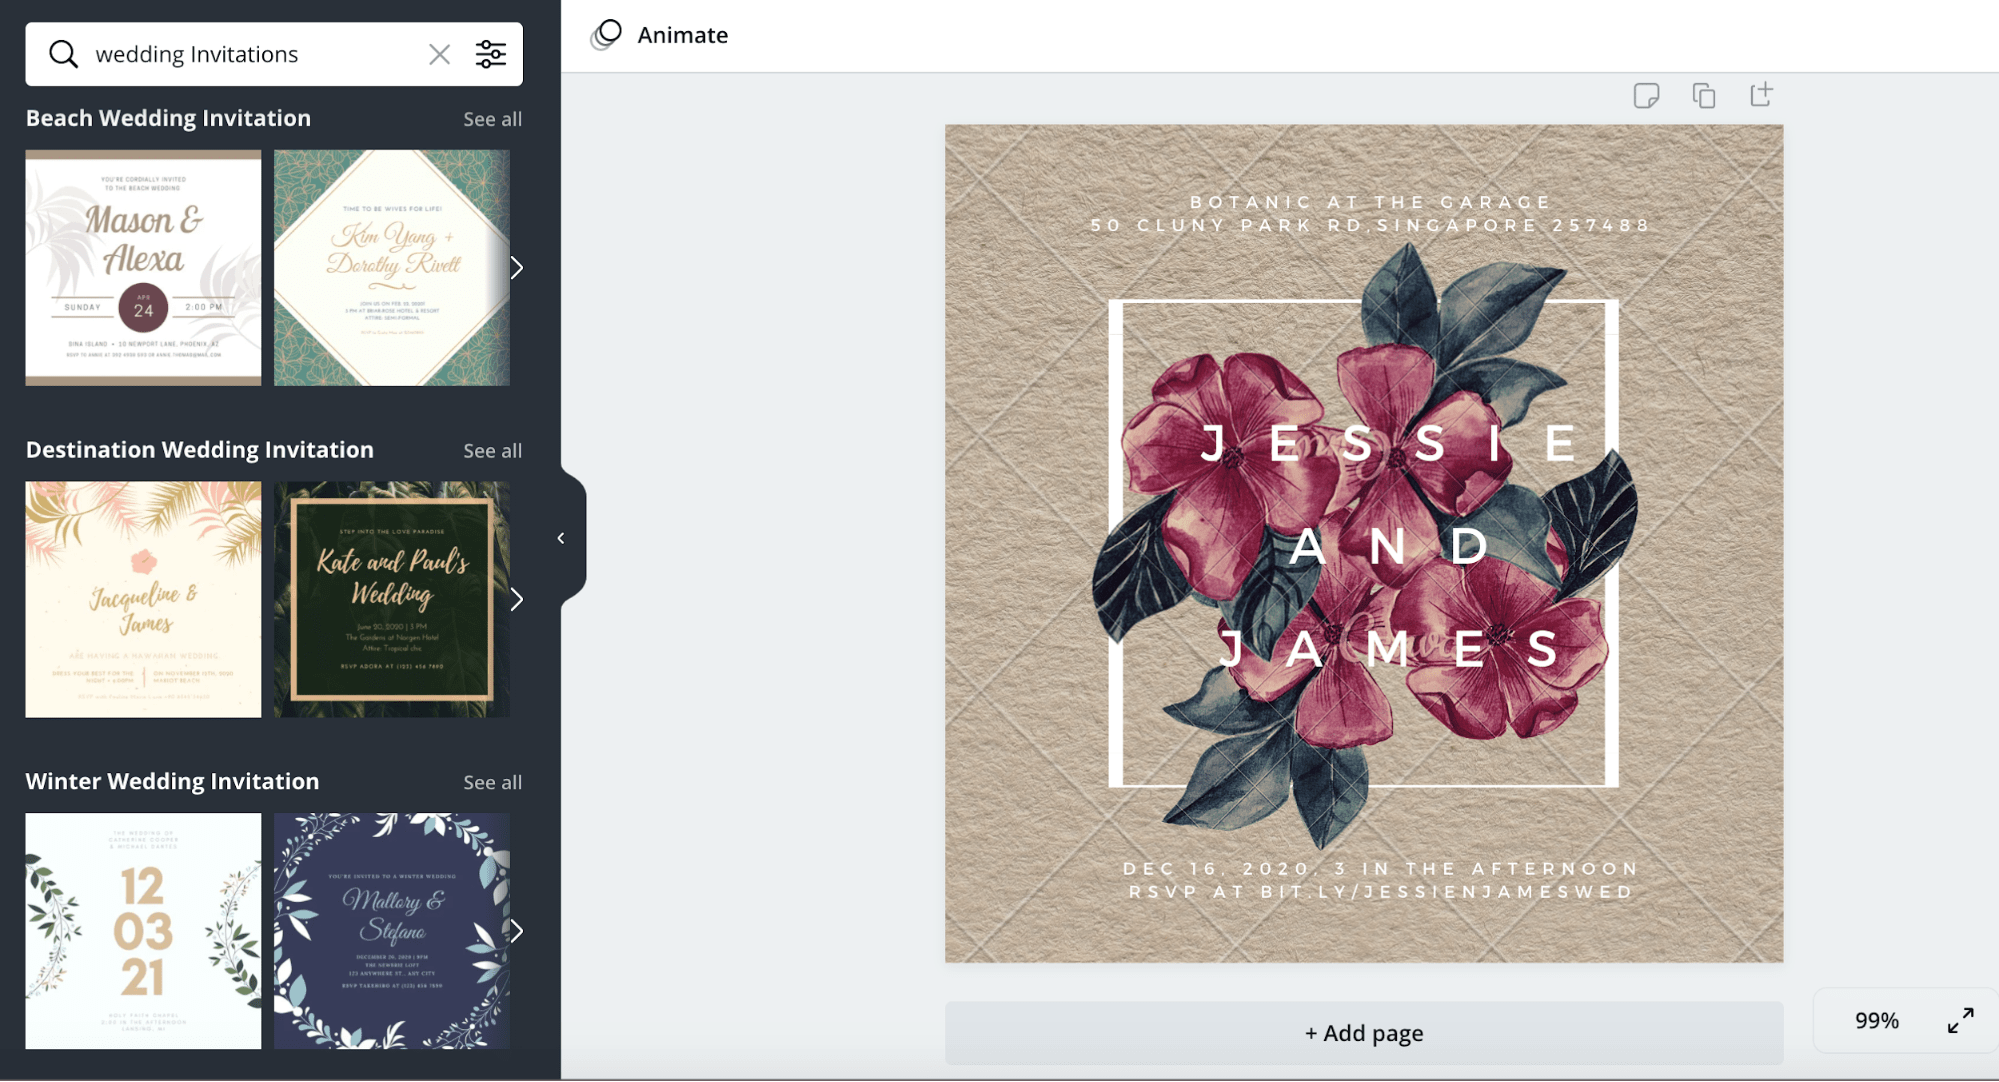See all Destination Wedding Invitation templates
This screenshot has width=1999, height=1082.
492,451
